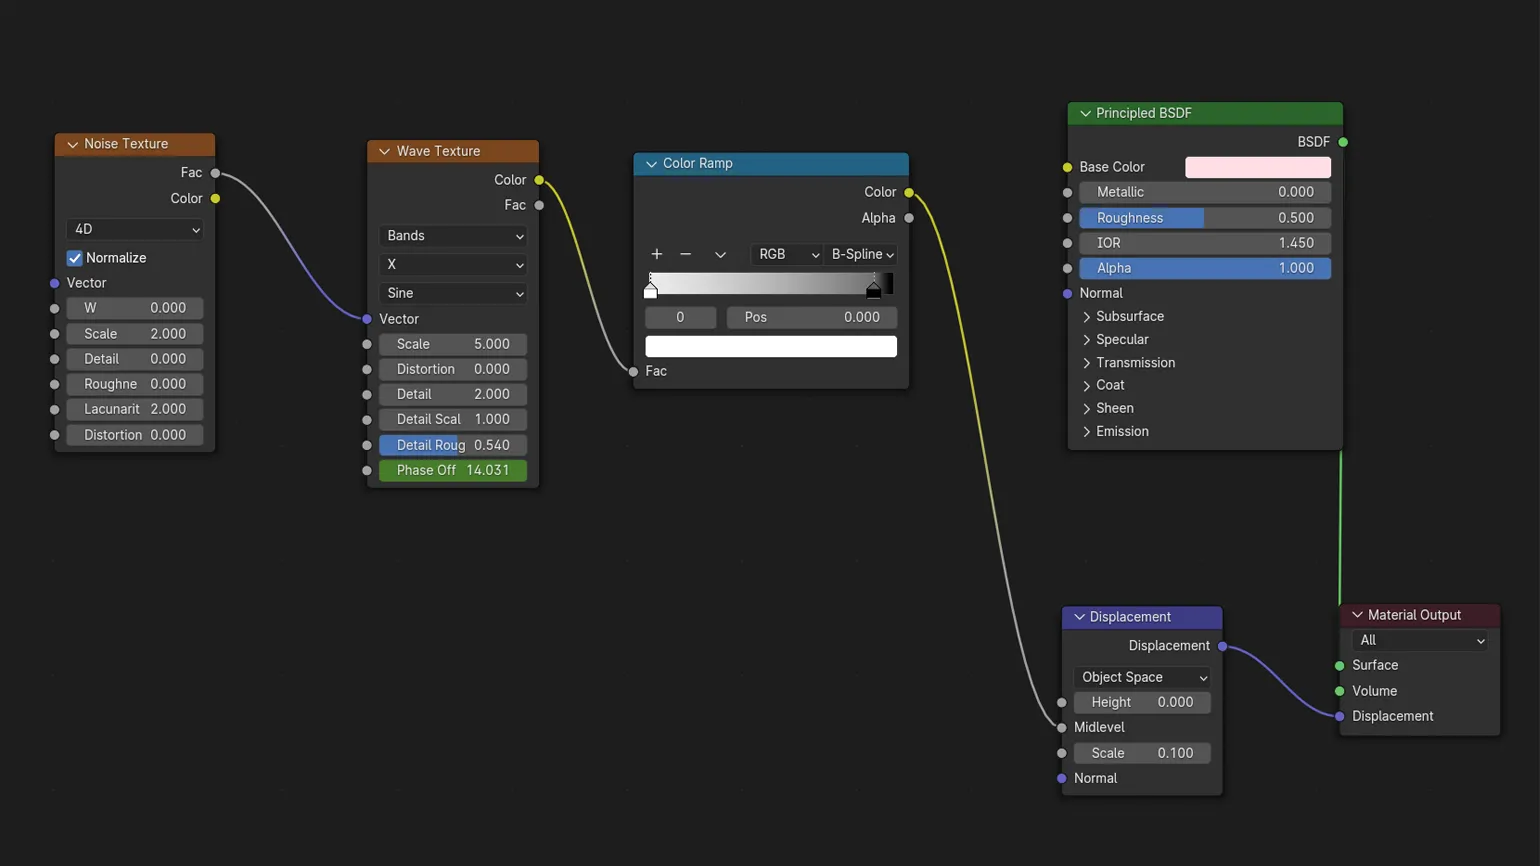Collapse the Wave Texture node header arrow

[x=384, y=151]
